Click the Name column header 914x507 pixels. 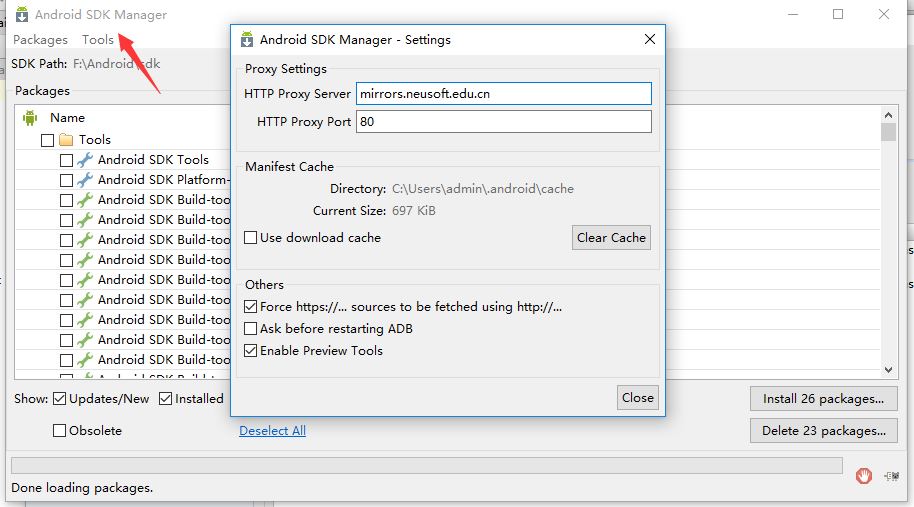pyautogui.click(x=68, y=118)
